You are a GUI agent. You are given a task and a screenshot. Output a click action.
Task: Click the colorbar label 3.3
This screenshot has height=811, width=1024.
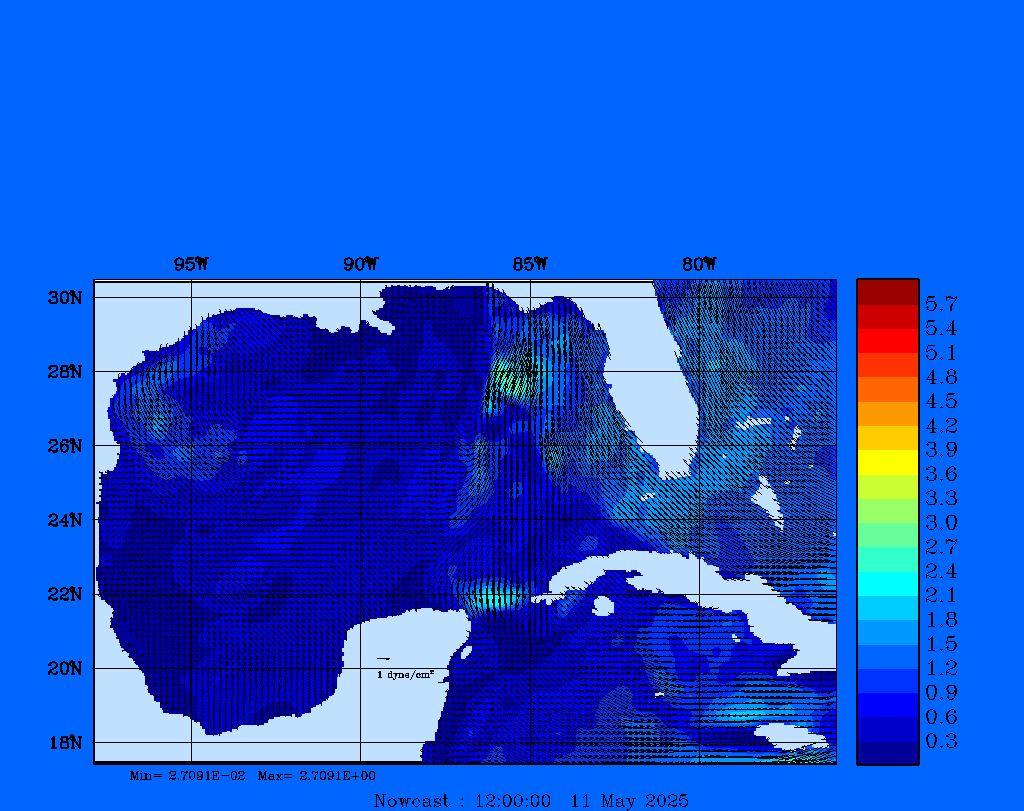point(941,498)
